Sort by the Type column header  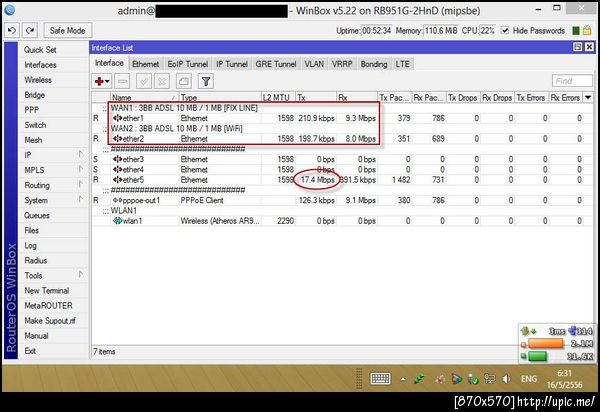[220, 98]
